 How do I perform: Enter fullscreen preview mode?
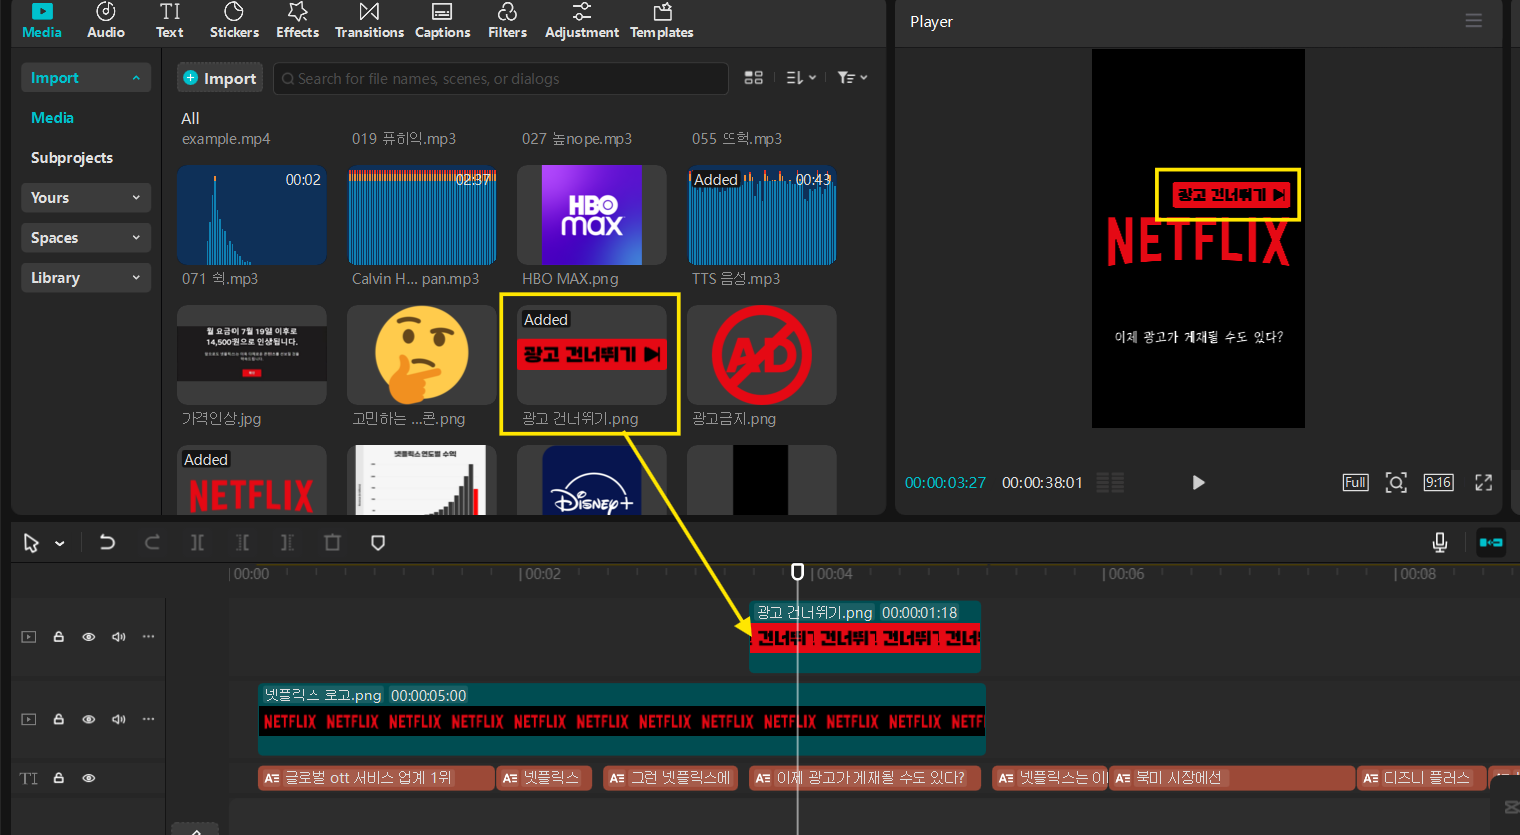(x=1484, y=483)
